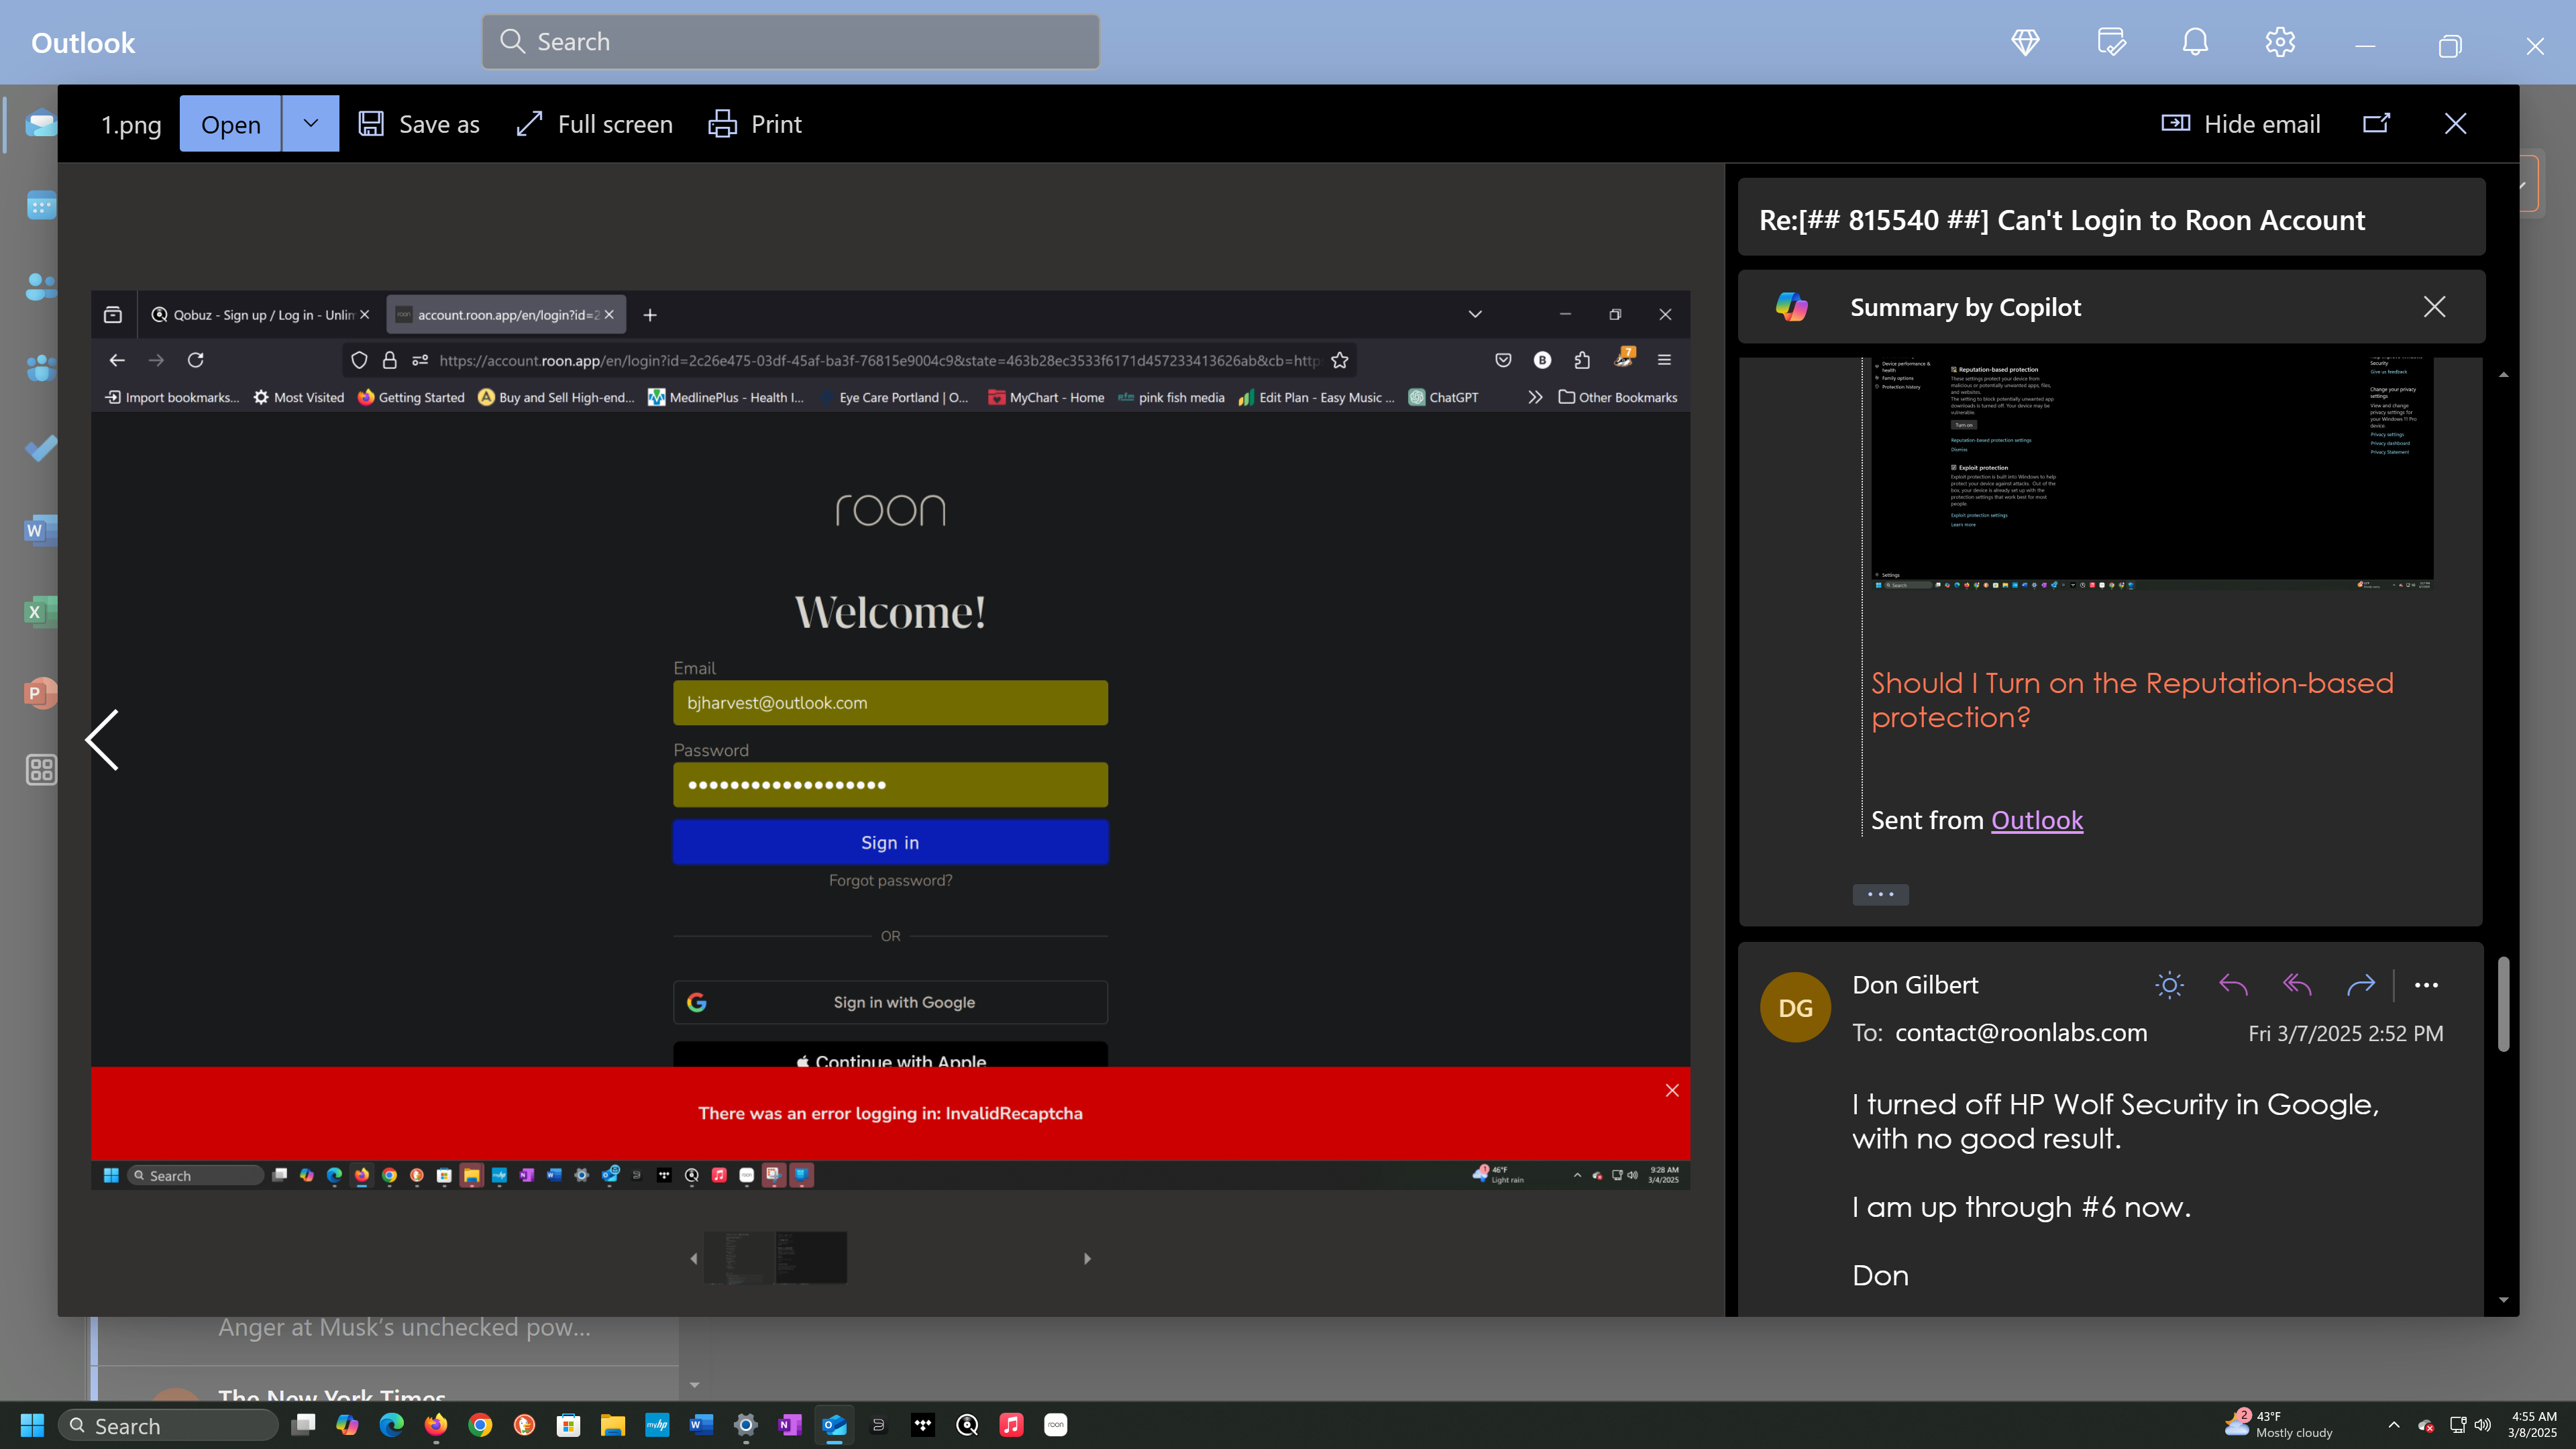Click the '1.png' file name label
This screenshot has height=1449, width=2576.
tap(131, 125)
